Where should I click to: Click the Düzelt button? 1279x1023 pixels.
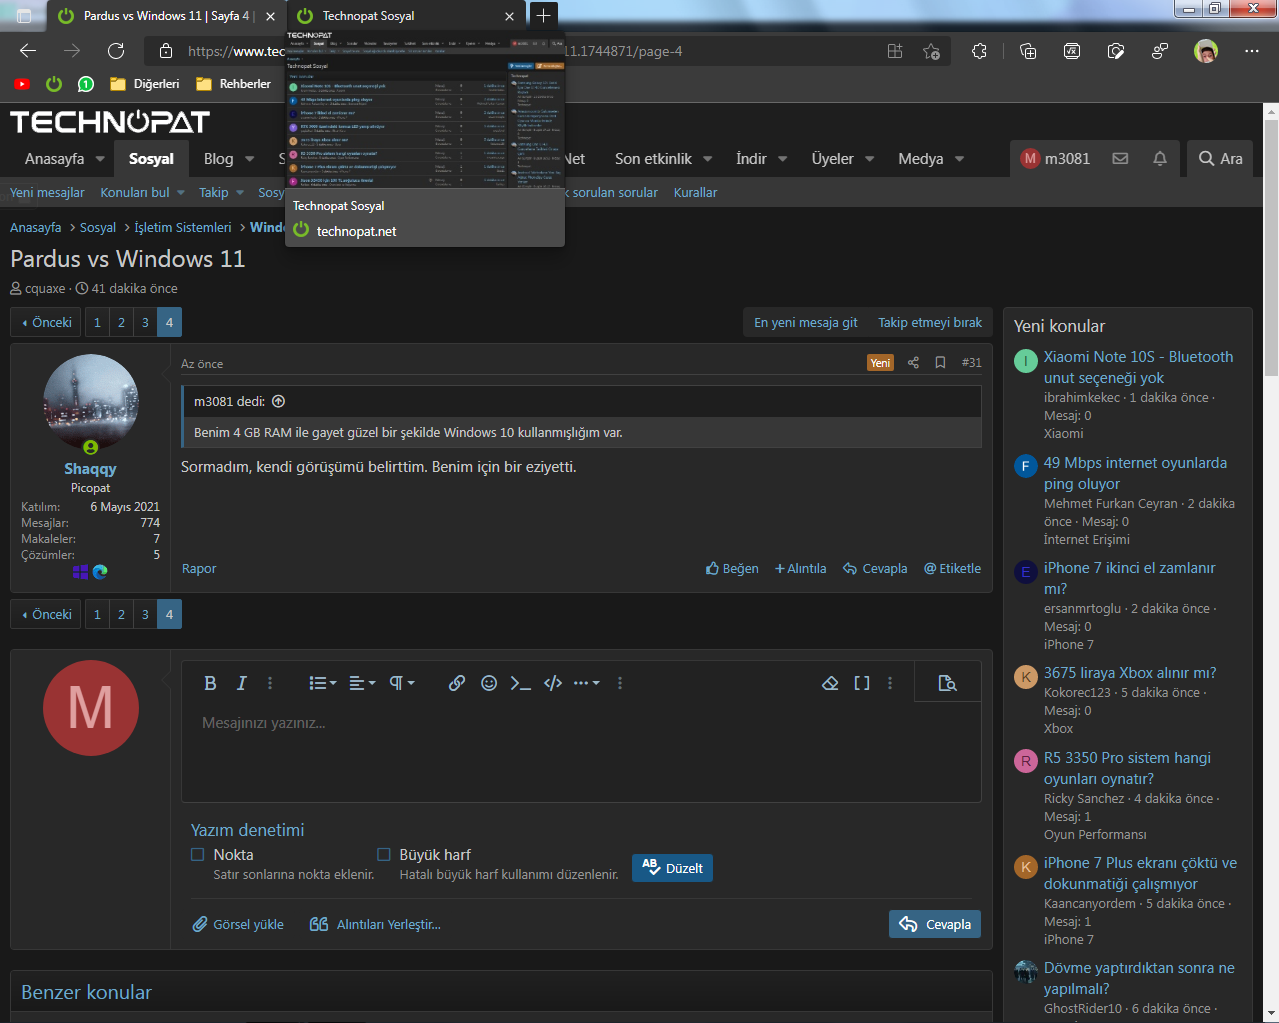click(x=672, y=868)
